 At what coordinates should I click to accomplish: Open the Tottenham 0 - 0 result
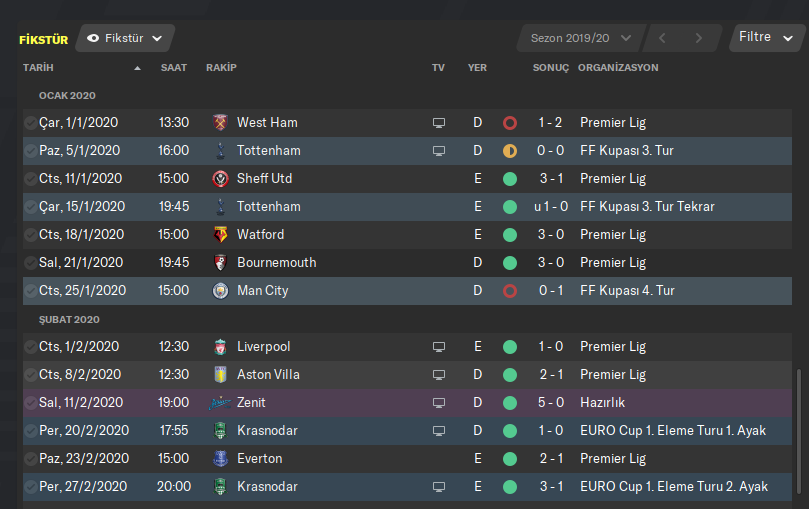click(x=549, y=151)
